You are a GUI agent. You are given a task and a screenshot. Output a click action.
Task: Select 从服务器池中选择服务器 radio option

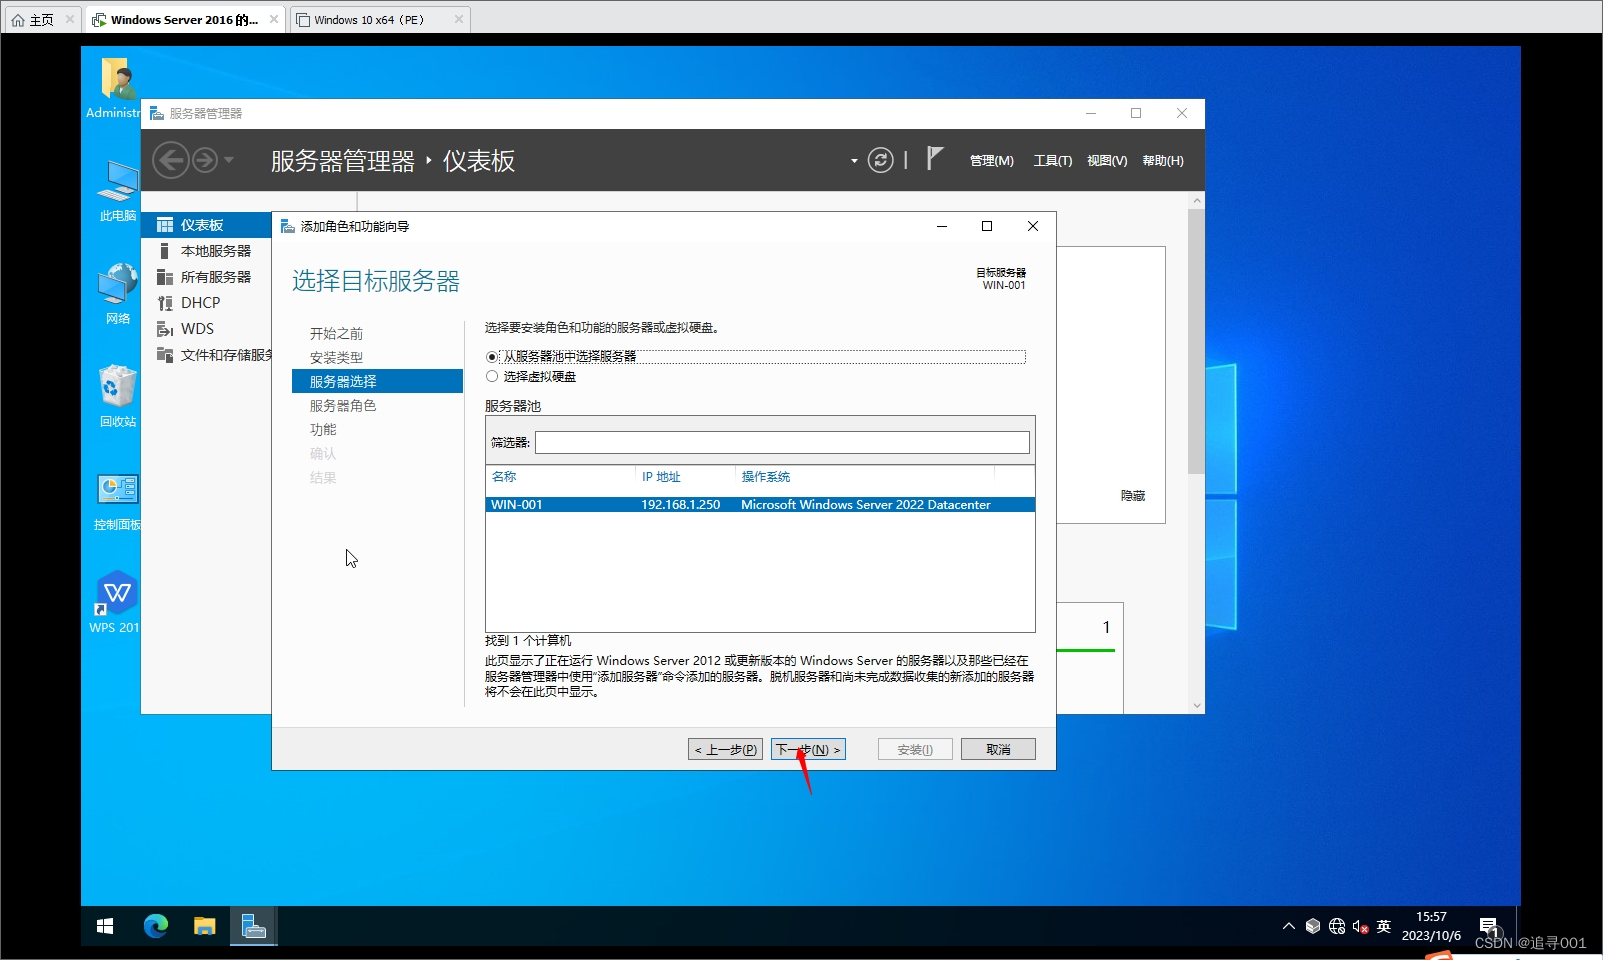492,357
